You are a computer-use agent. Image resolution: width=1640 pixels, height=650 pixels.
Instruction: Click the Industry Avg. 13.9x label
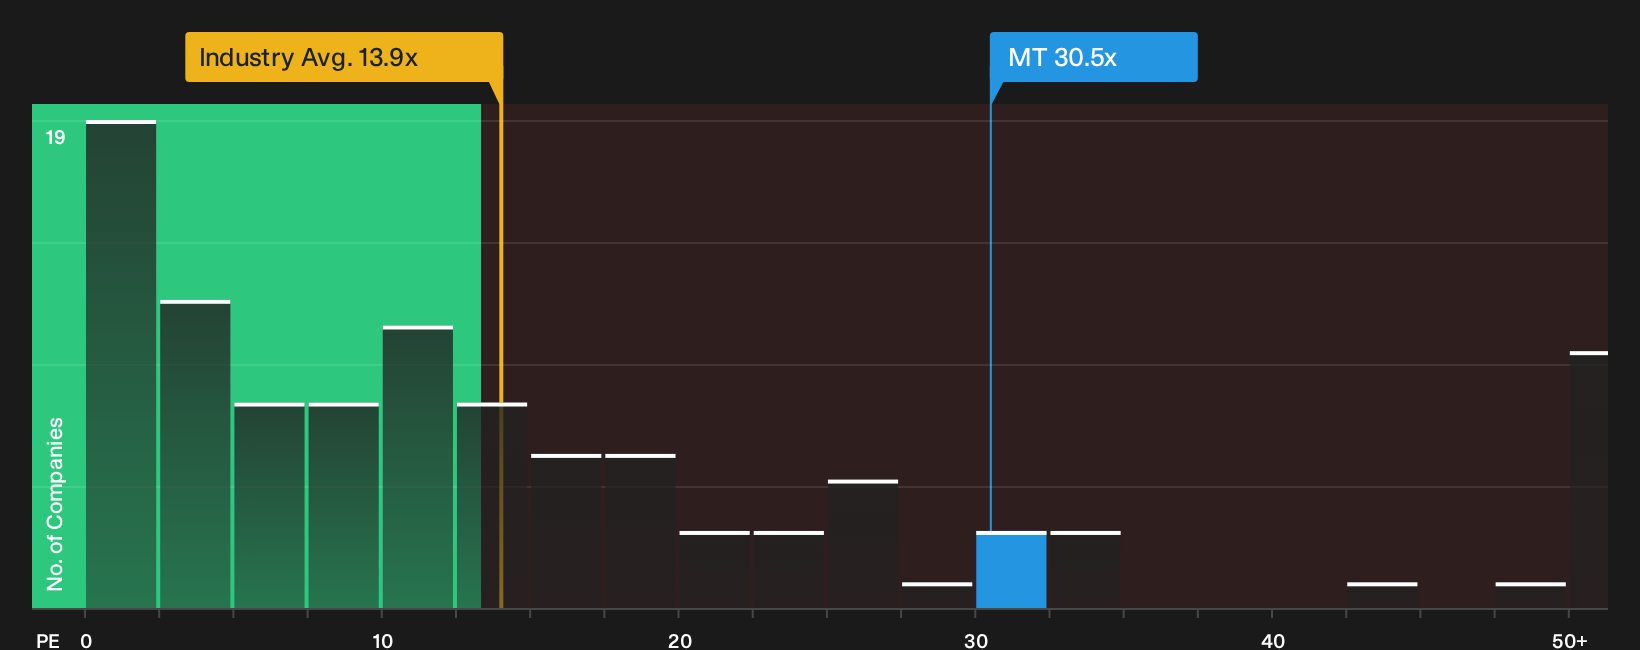tap(343, 57)
